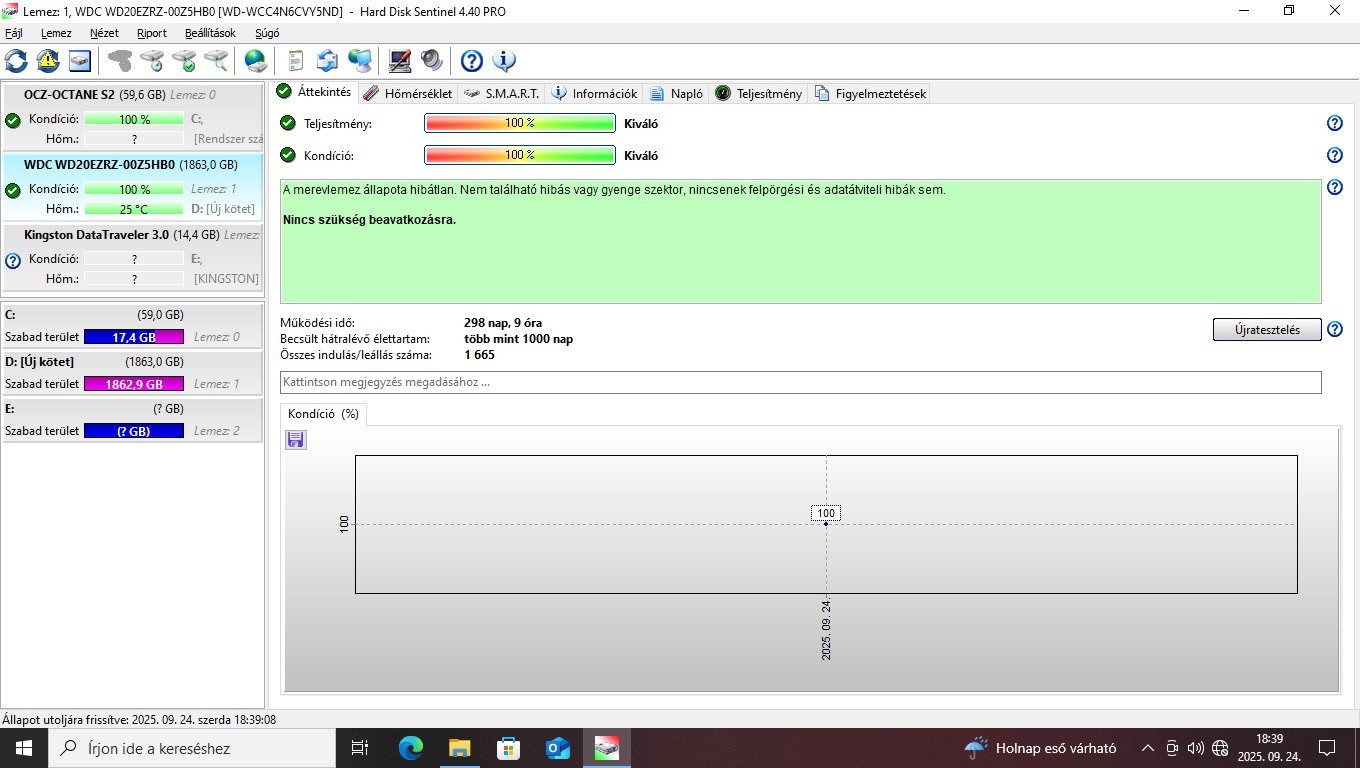The width and height of the screenshot is (1360, 768).
Task: Click the warning-triangle refresh toolbar icon
Action: click(x=48, y=61)
